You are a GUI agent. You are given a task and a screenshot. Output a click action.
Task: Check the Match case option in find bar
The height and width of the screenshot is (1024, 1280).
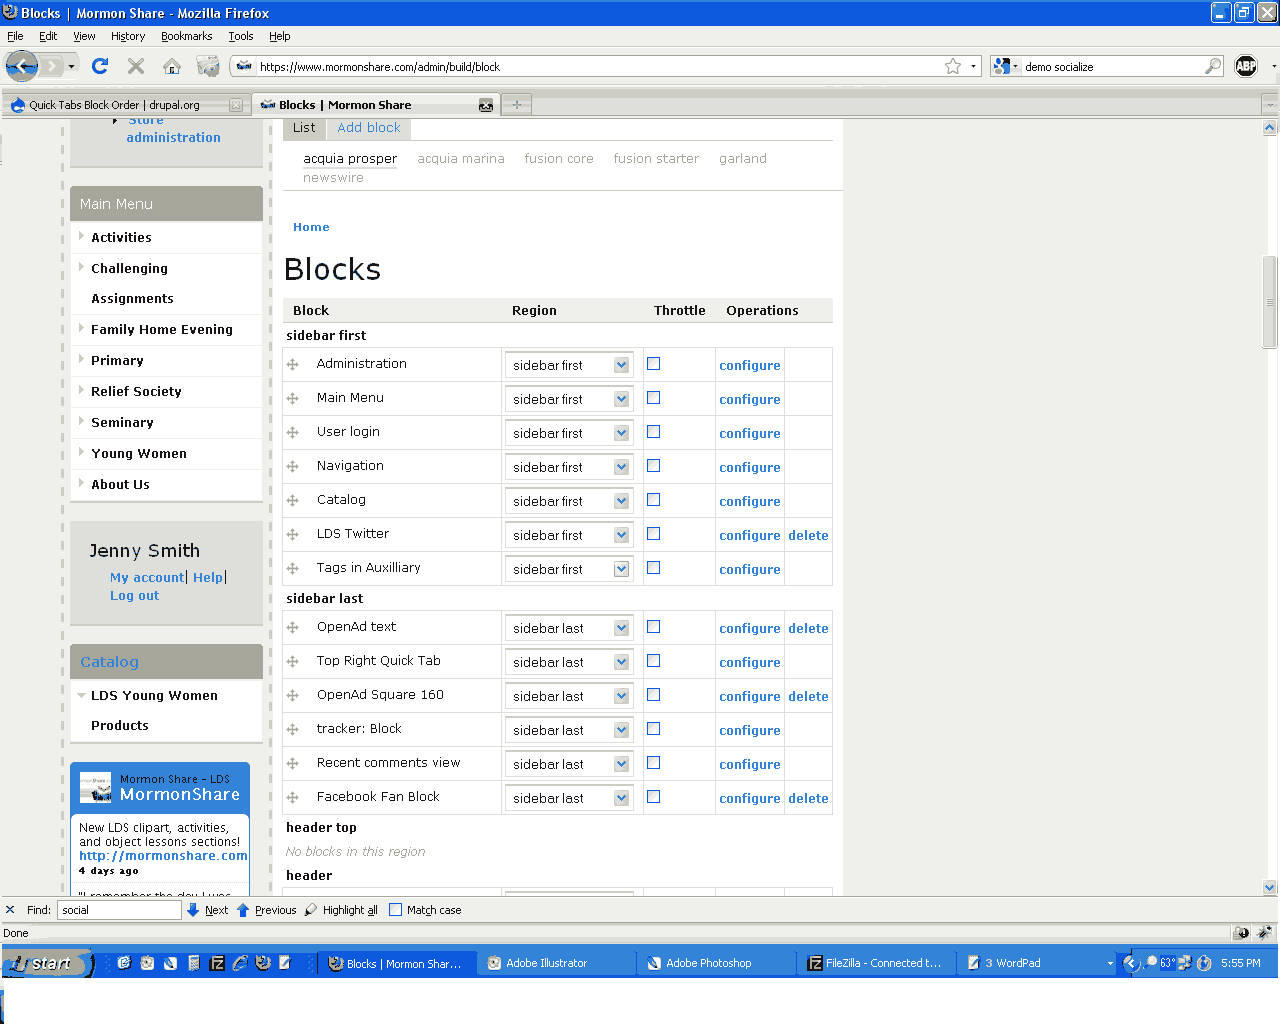tap(396, 909)
